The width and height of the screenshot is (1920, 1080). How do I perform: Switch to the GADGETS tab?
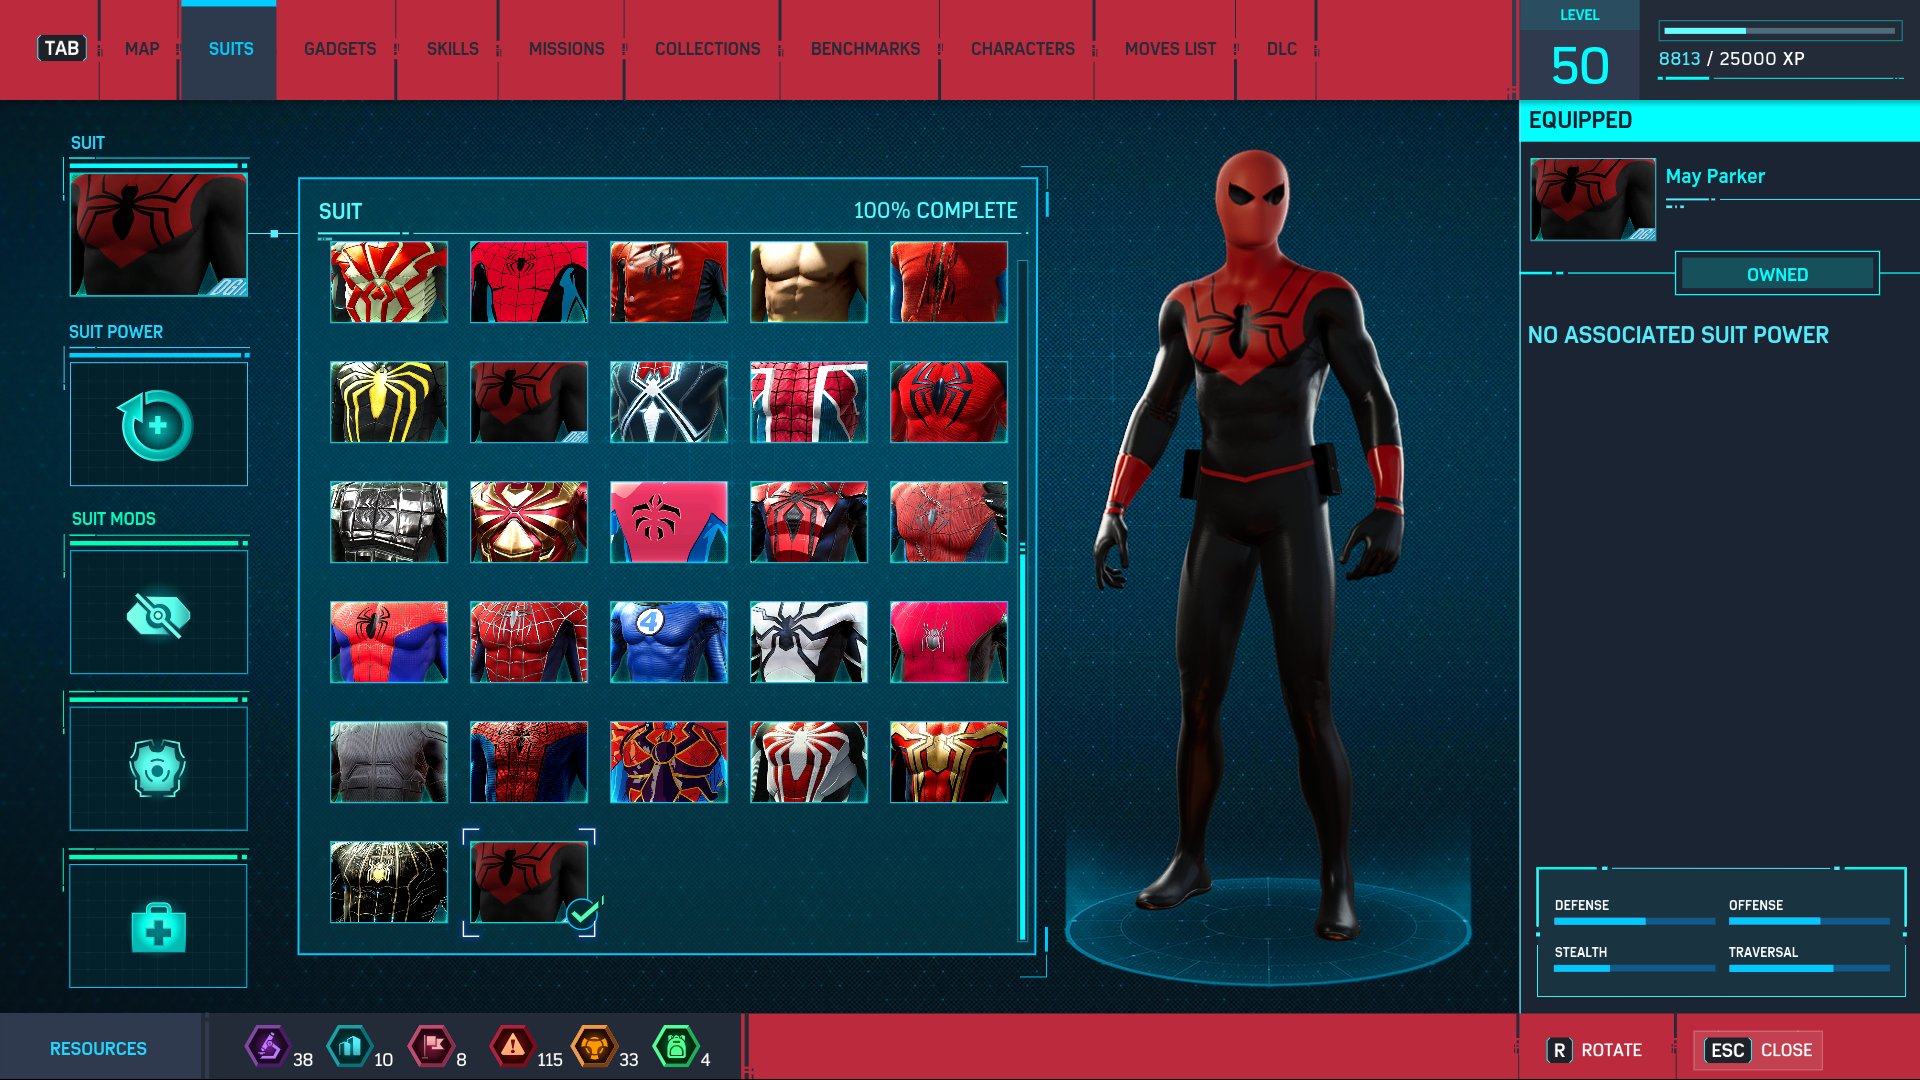click(338, 48)
